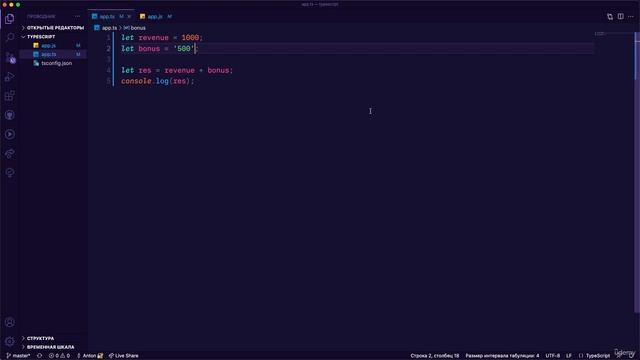Click the circled play icon in activity bar
The height and width of the screenshot is (360, 640).
pyautogui.click(x=9, y=134)
